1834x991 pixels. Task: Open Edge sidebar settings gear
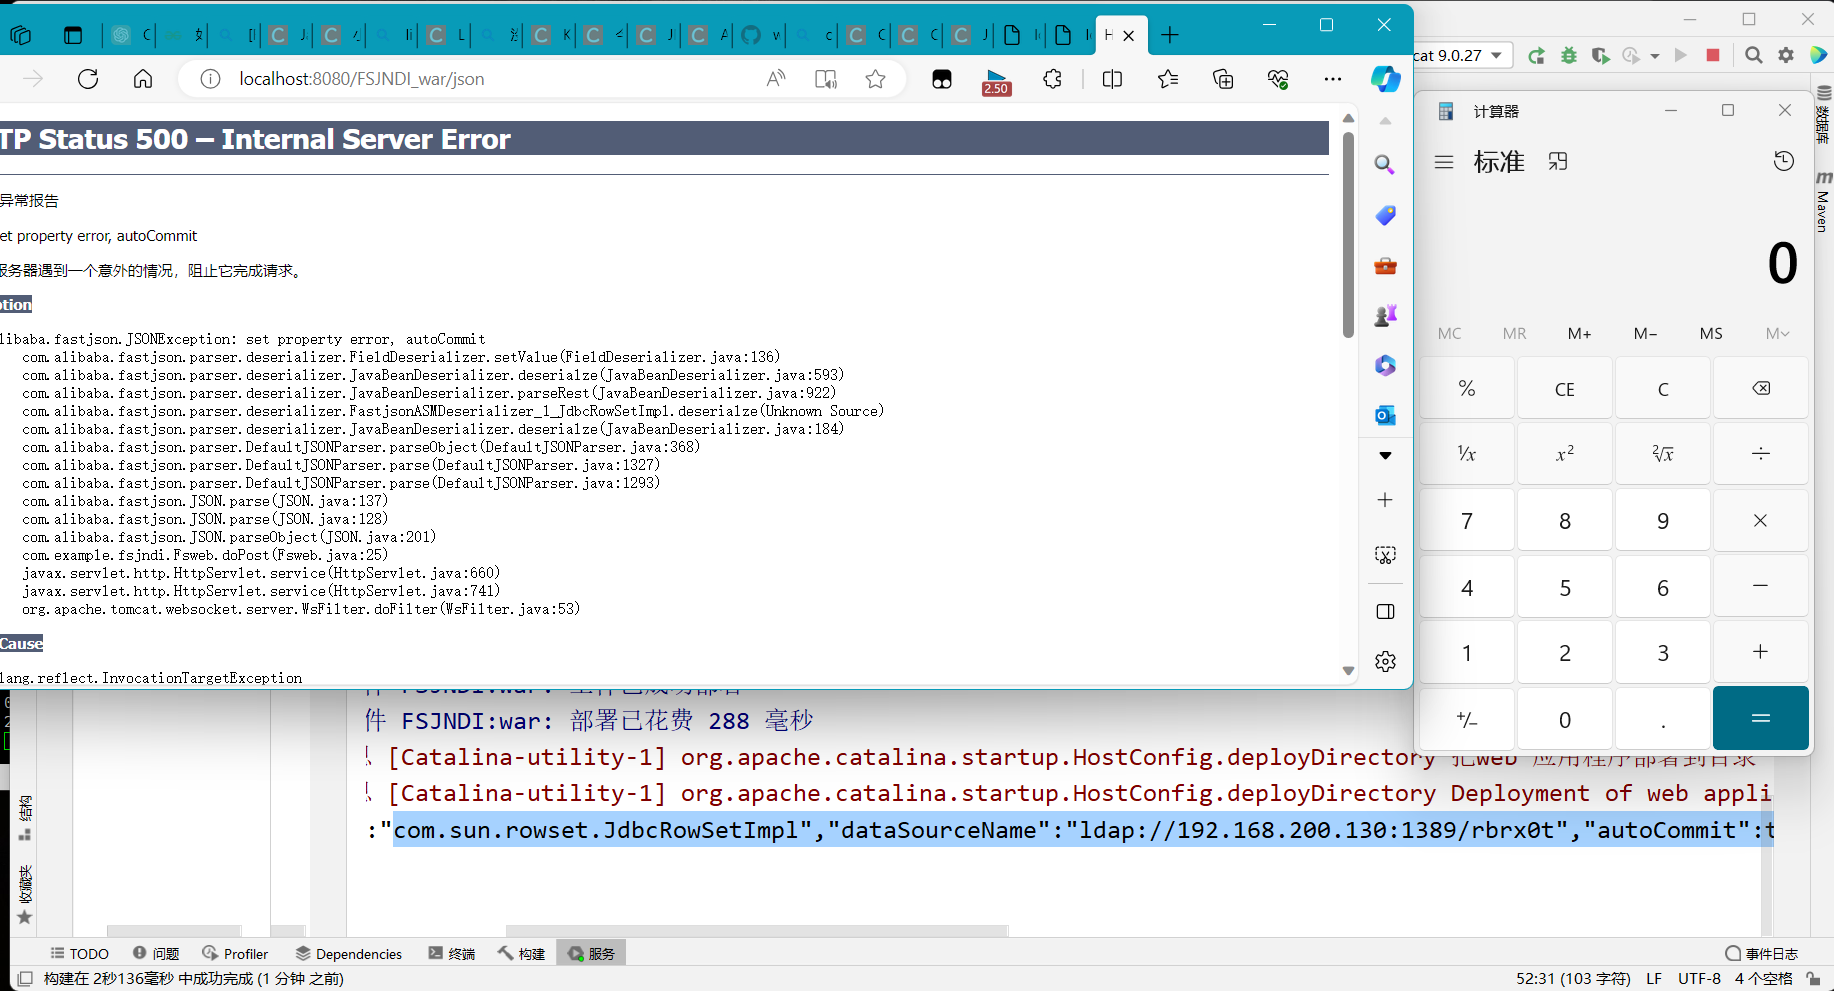1385,661
